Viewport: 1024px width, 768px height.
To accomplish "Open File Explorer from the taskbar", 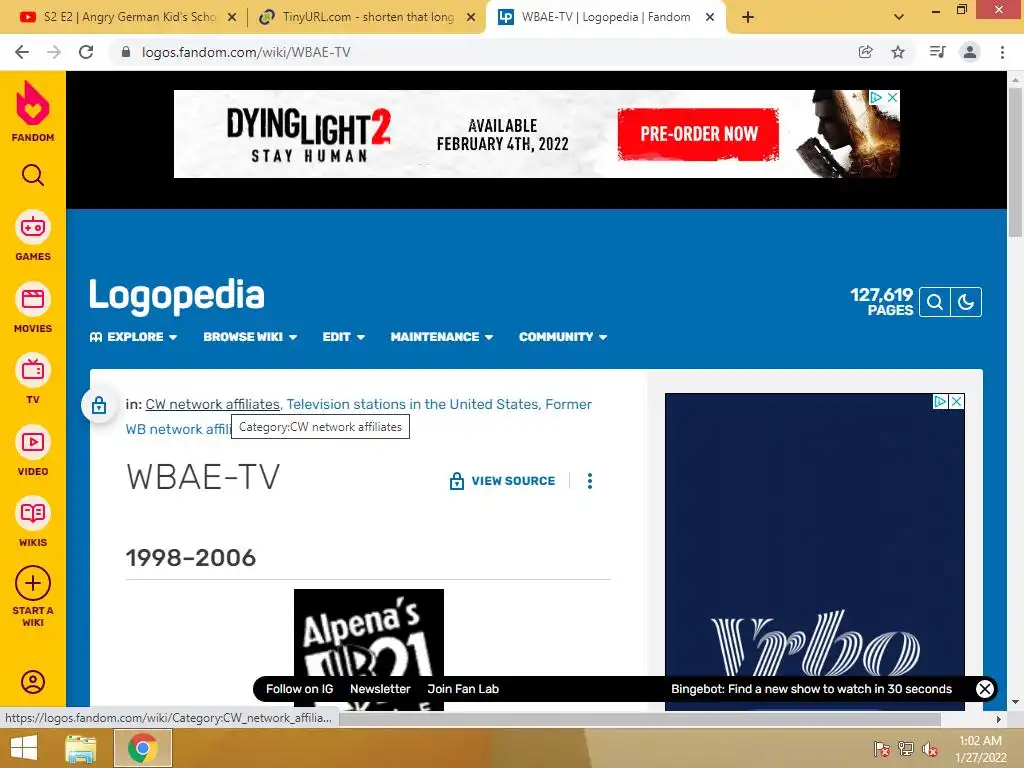I will click(81, 748).
